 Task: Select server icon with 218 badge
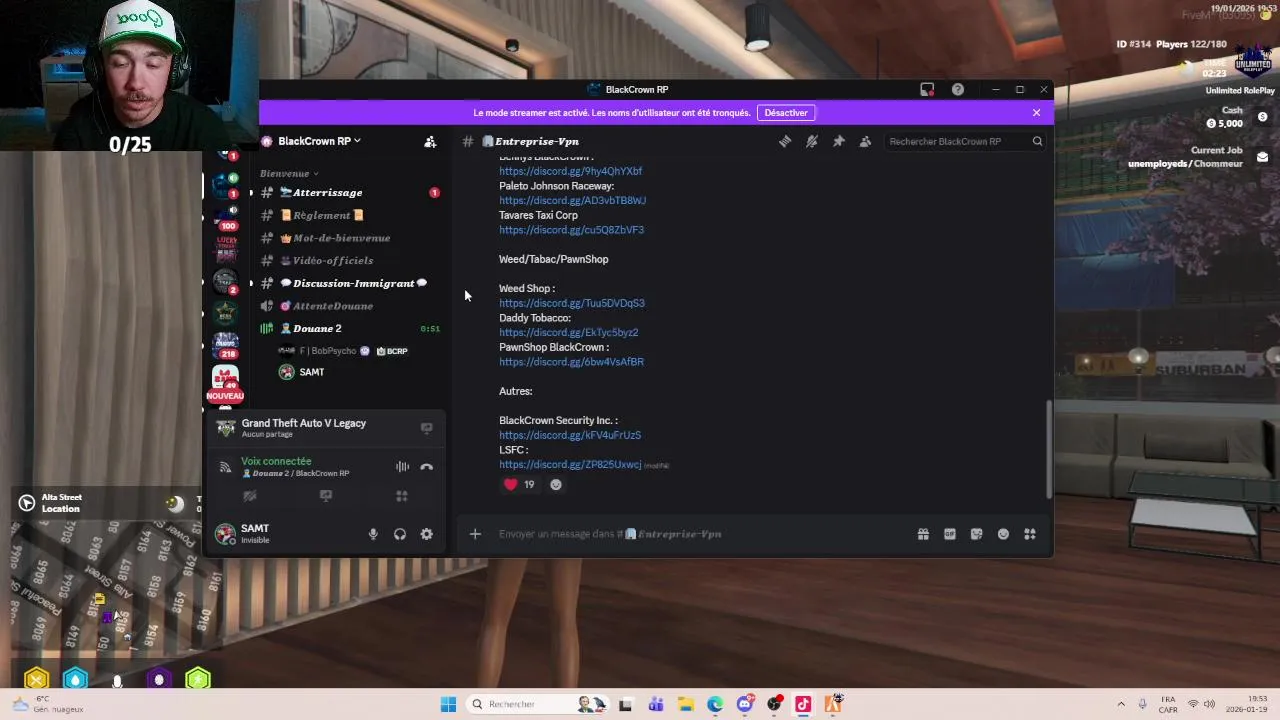tap(226, 345)
